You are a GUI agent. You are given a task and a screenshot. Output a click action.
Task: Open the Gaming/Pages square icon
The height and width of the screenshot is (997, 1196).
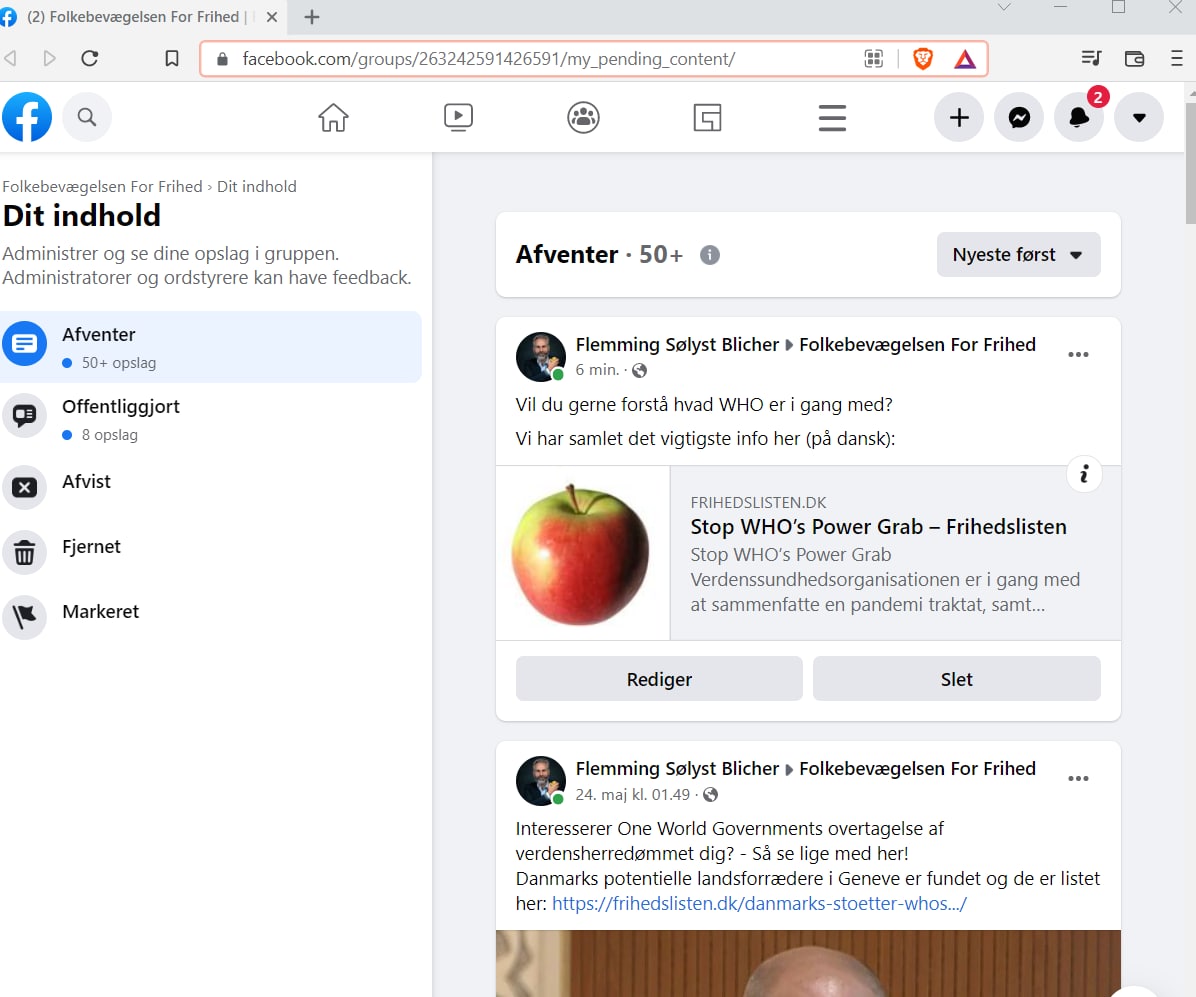(707, 117)
